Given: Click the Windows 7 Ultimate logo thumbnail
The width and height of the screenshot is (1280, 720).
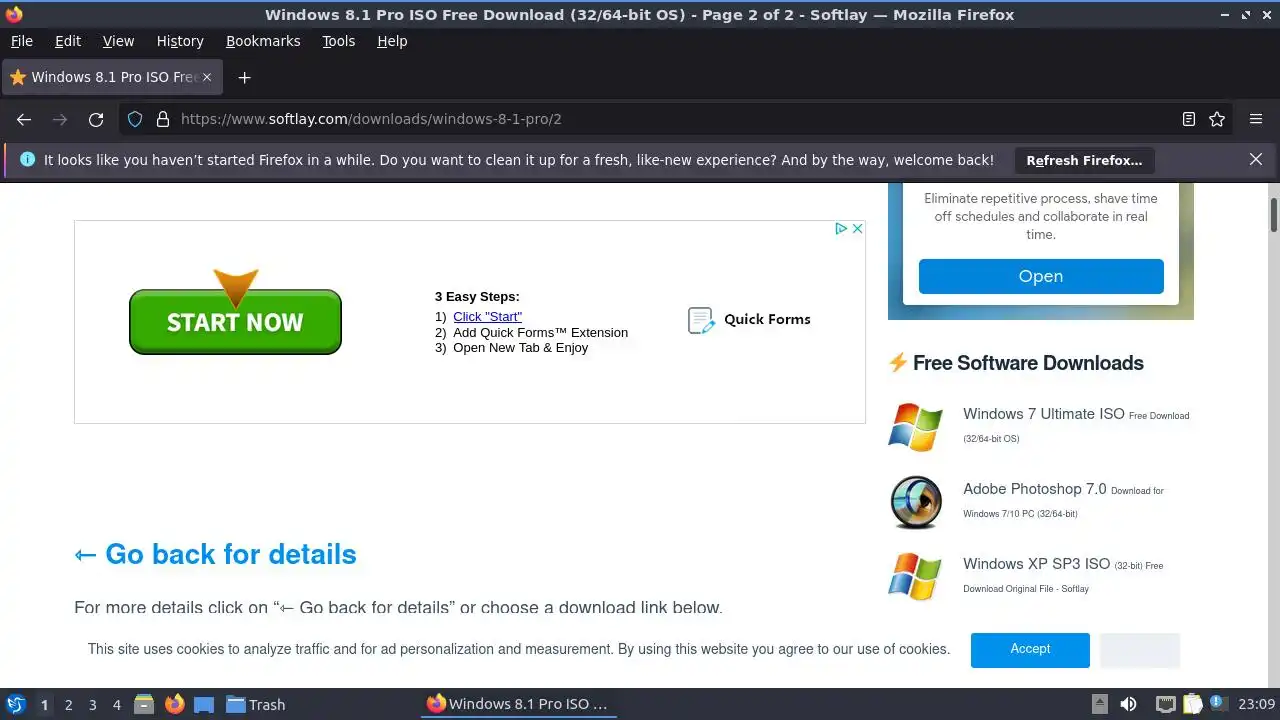Looking at the screenshot, I should (x=916, y=427).
